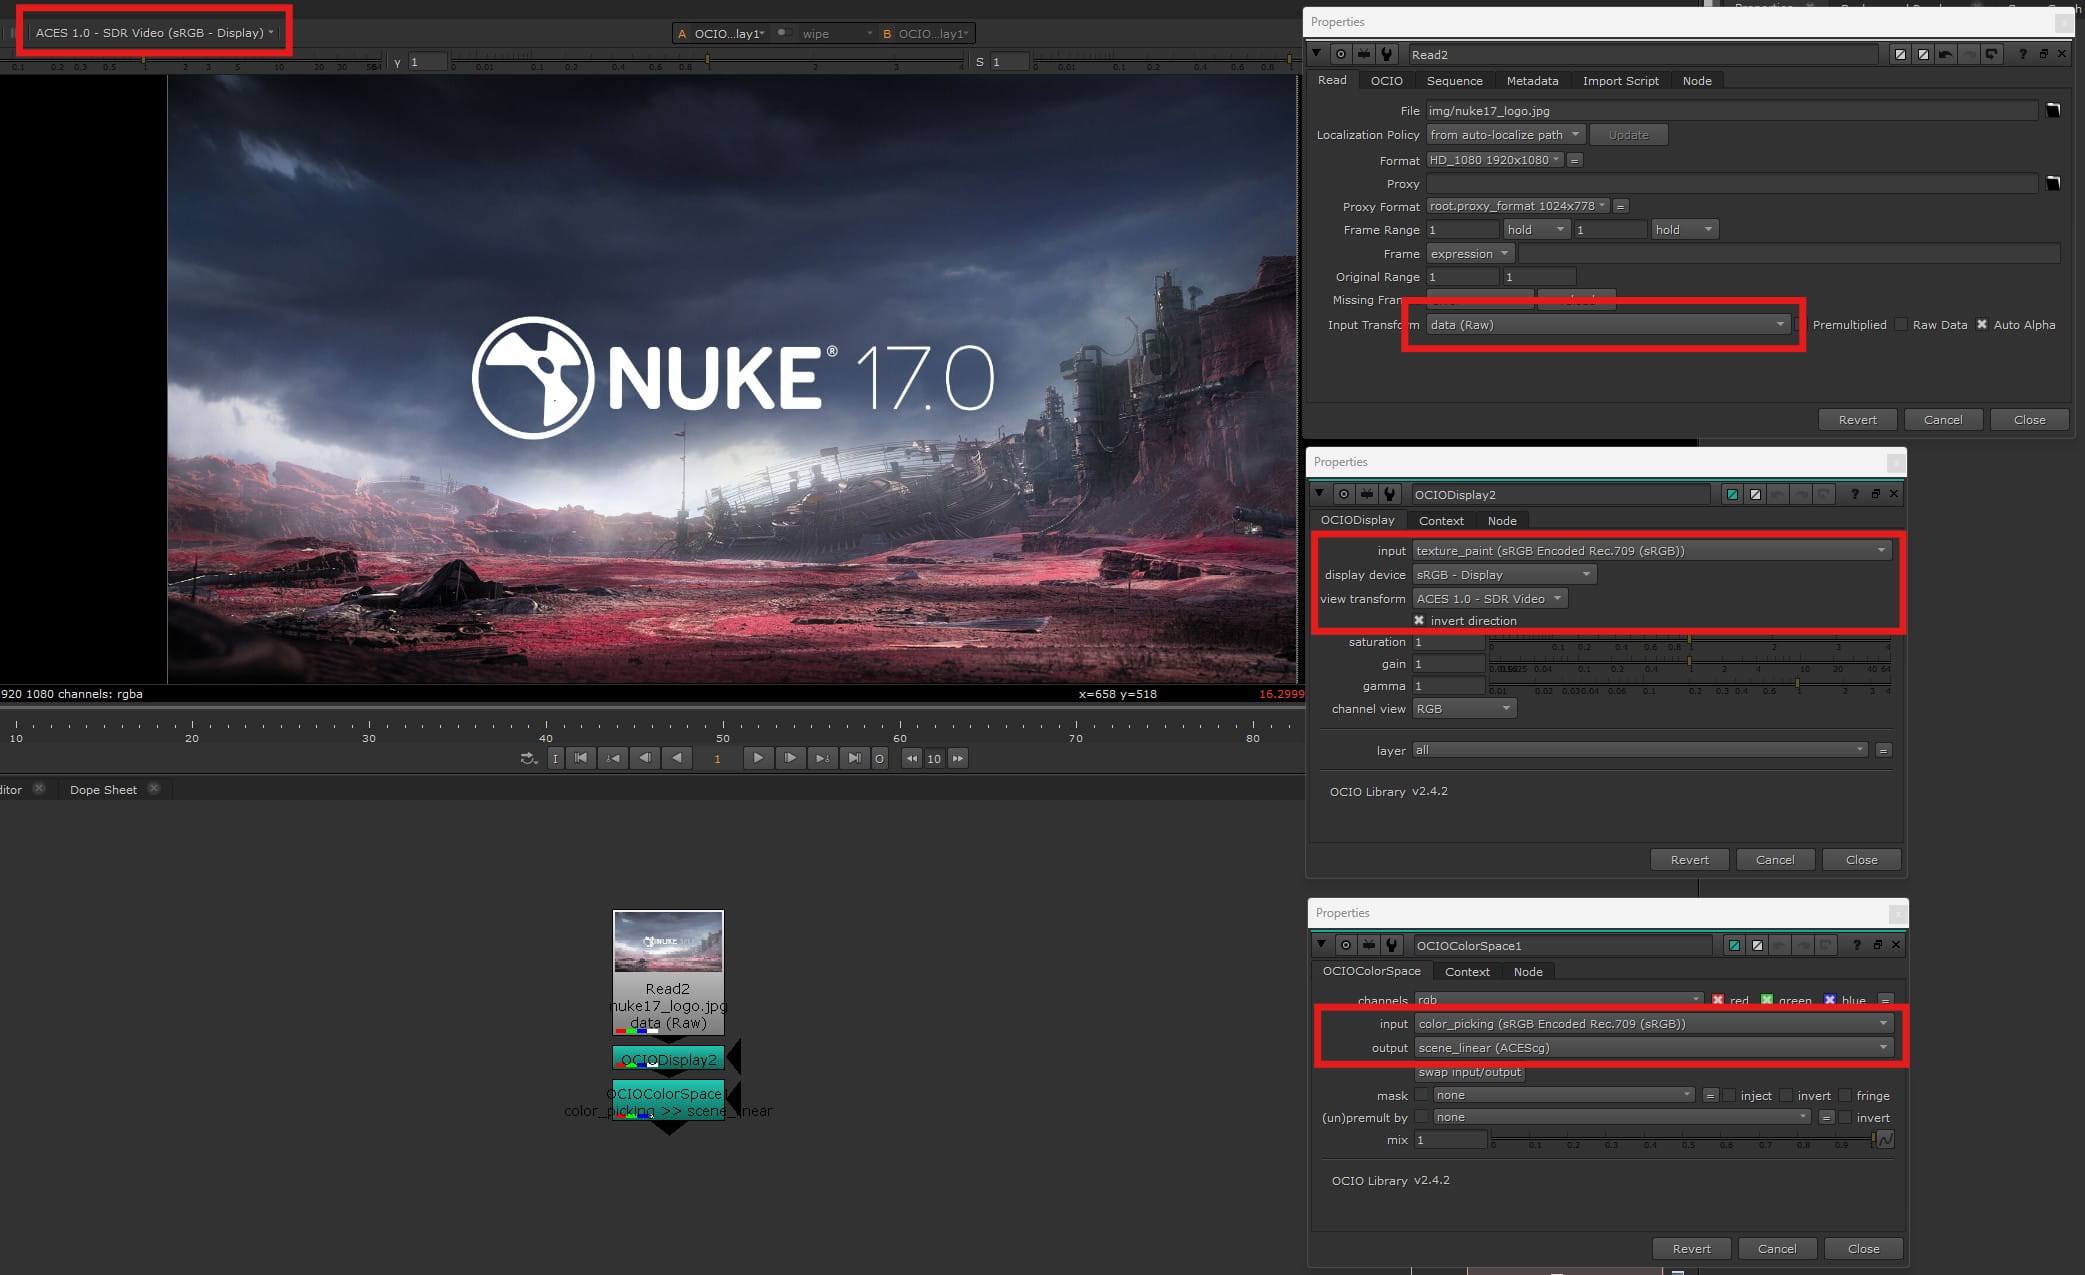Go to previous keyframe button

pyautogui.click(x=613, y=758)
